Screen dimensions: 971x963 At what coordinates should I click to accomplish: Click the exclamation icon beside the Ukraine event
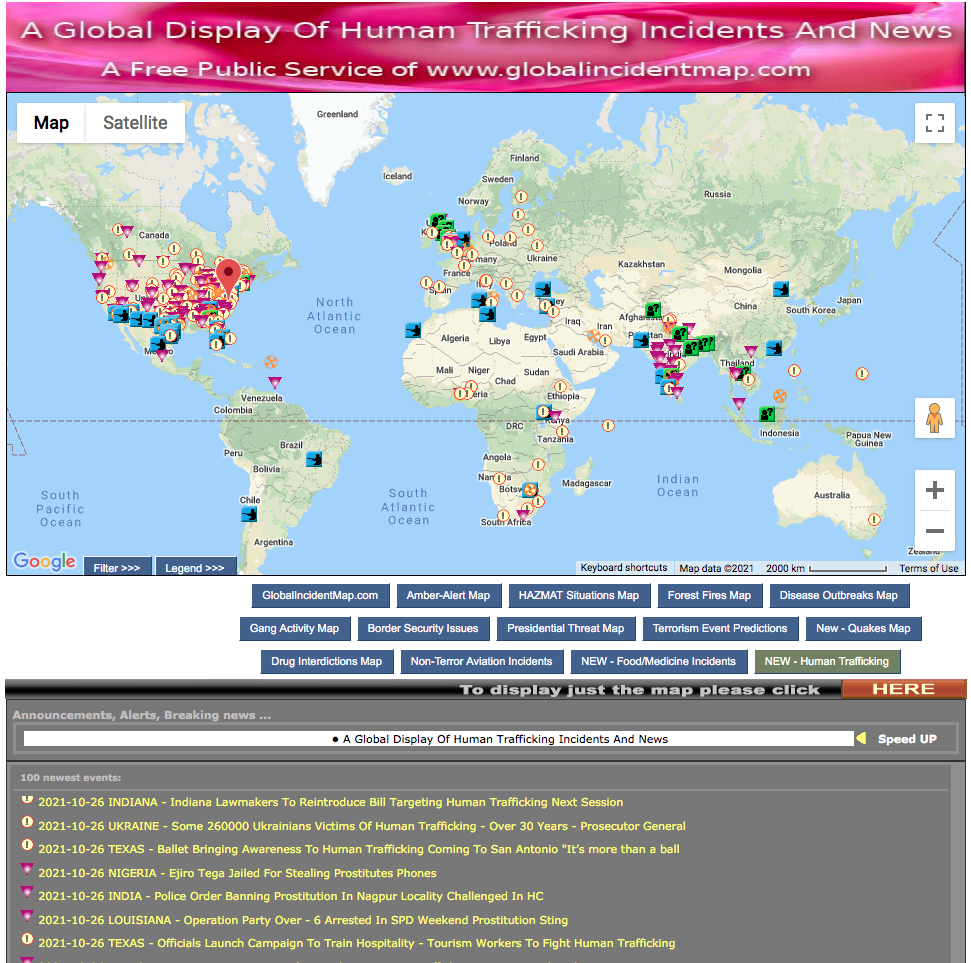pos(27,822)
